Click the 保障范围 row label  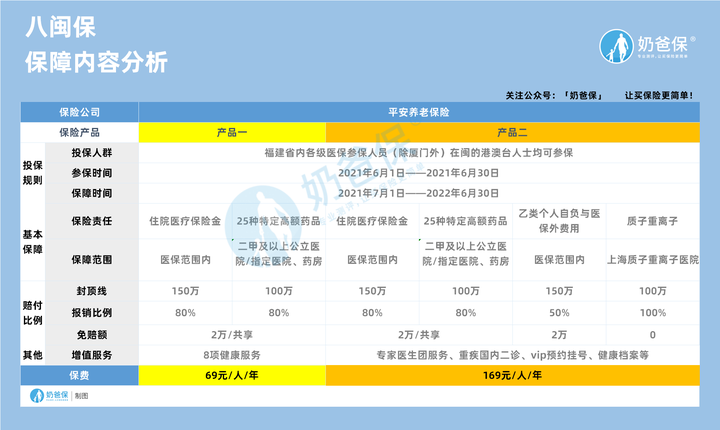91,260
